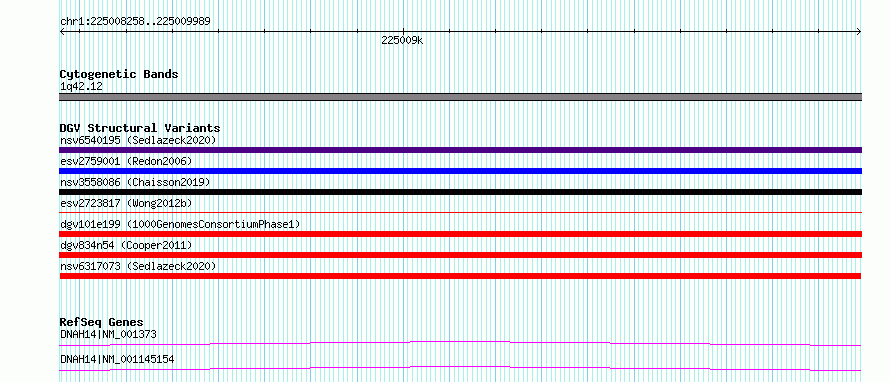Click the thin red esv2723817 variant line
The height and width of the screenshot is (382, 890).
click(x=460, y=212)
